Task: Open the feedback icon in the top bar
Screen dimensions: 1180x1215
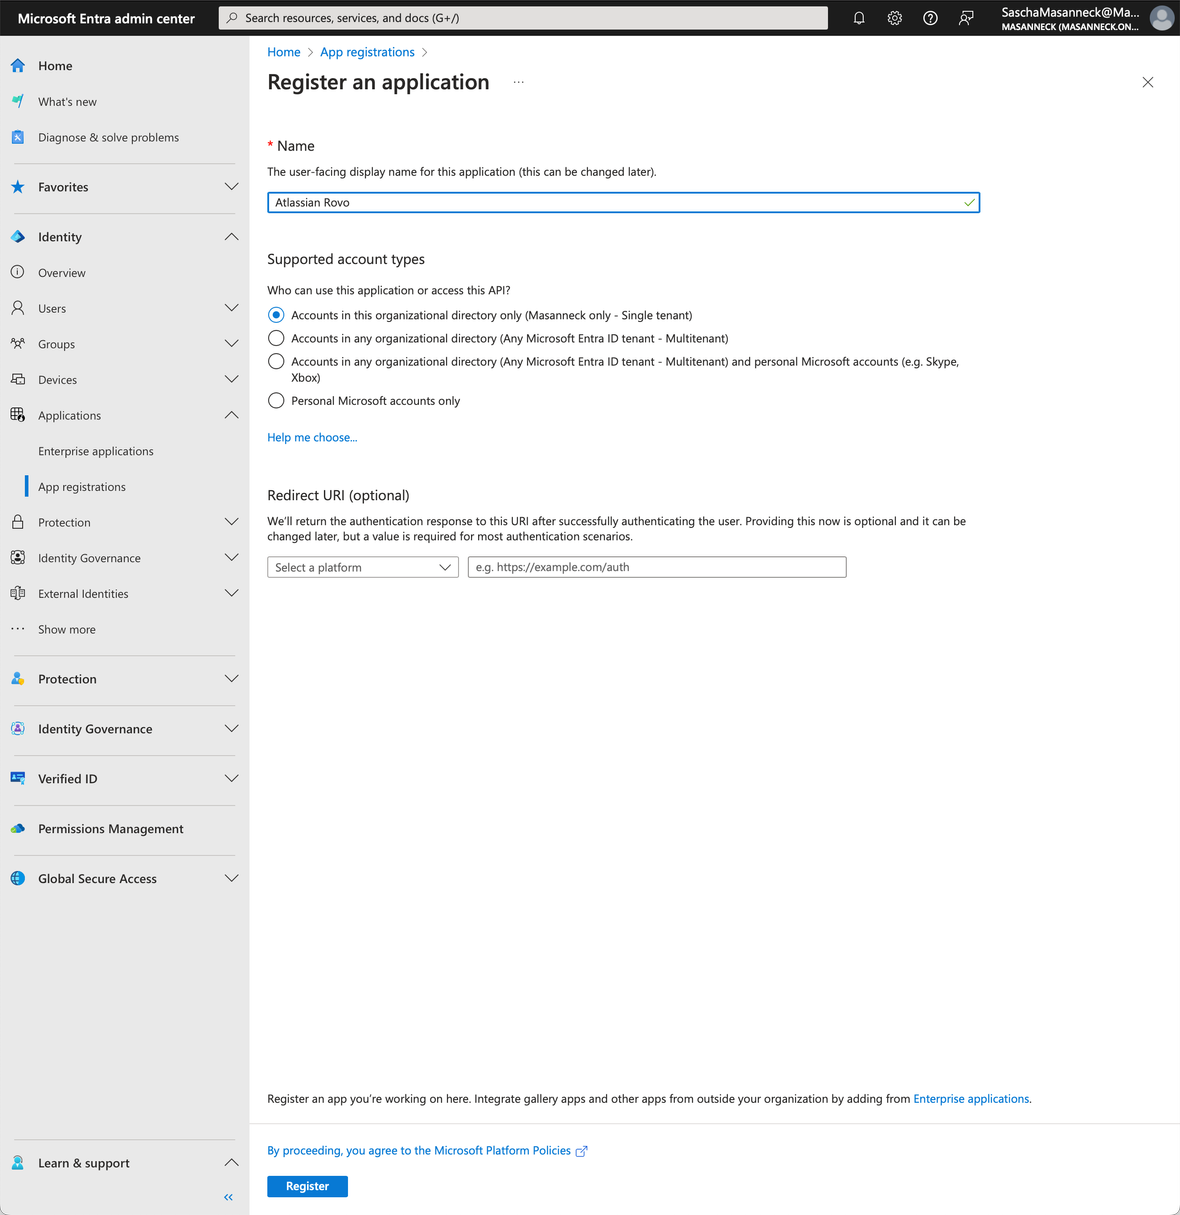Action: (x=965, y=17)
